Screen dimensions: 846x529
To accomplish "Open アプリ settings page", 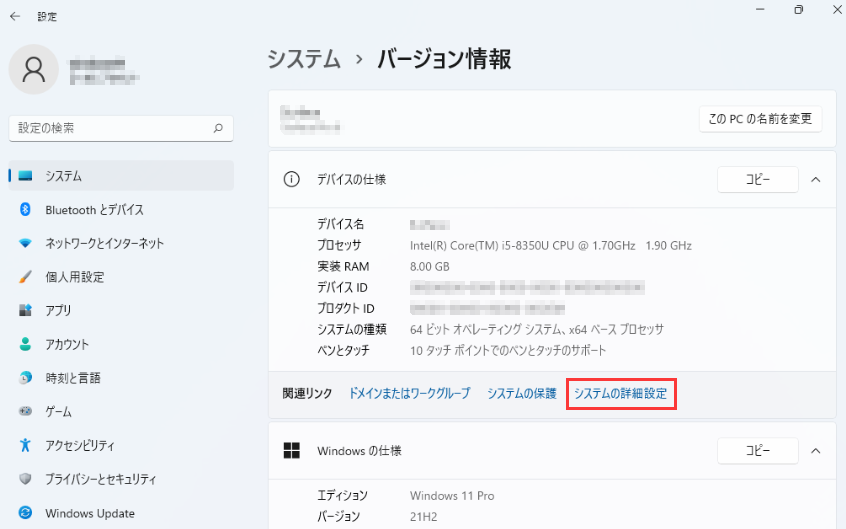I will pos(121,310).
